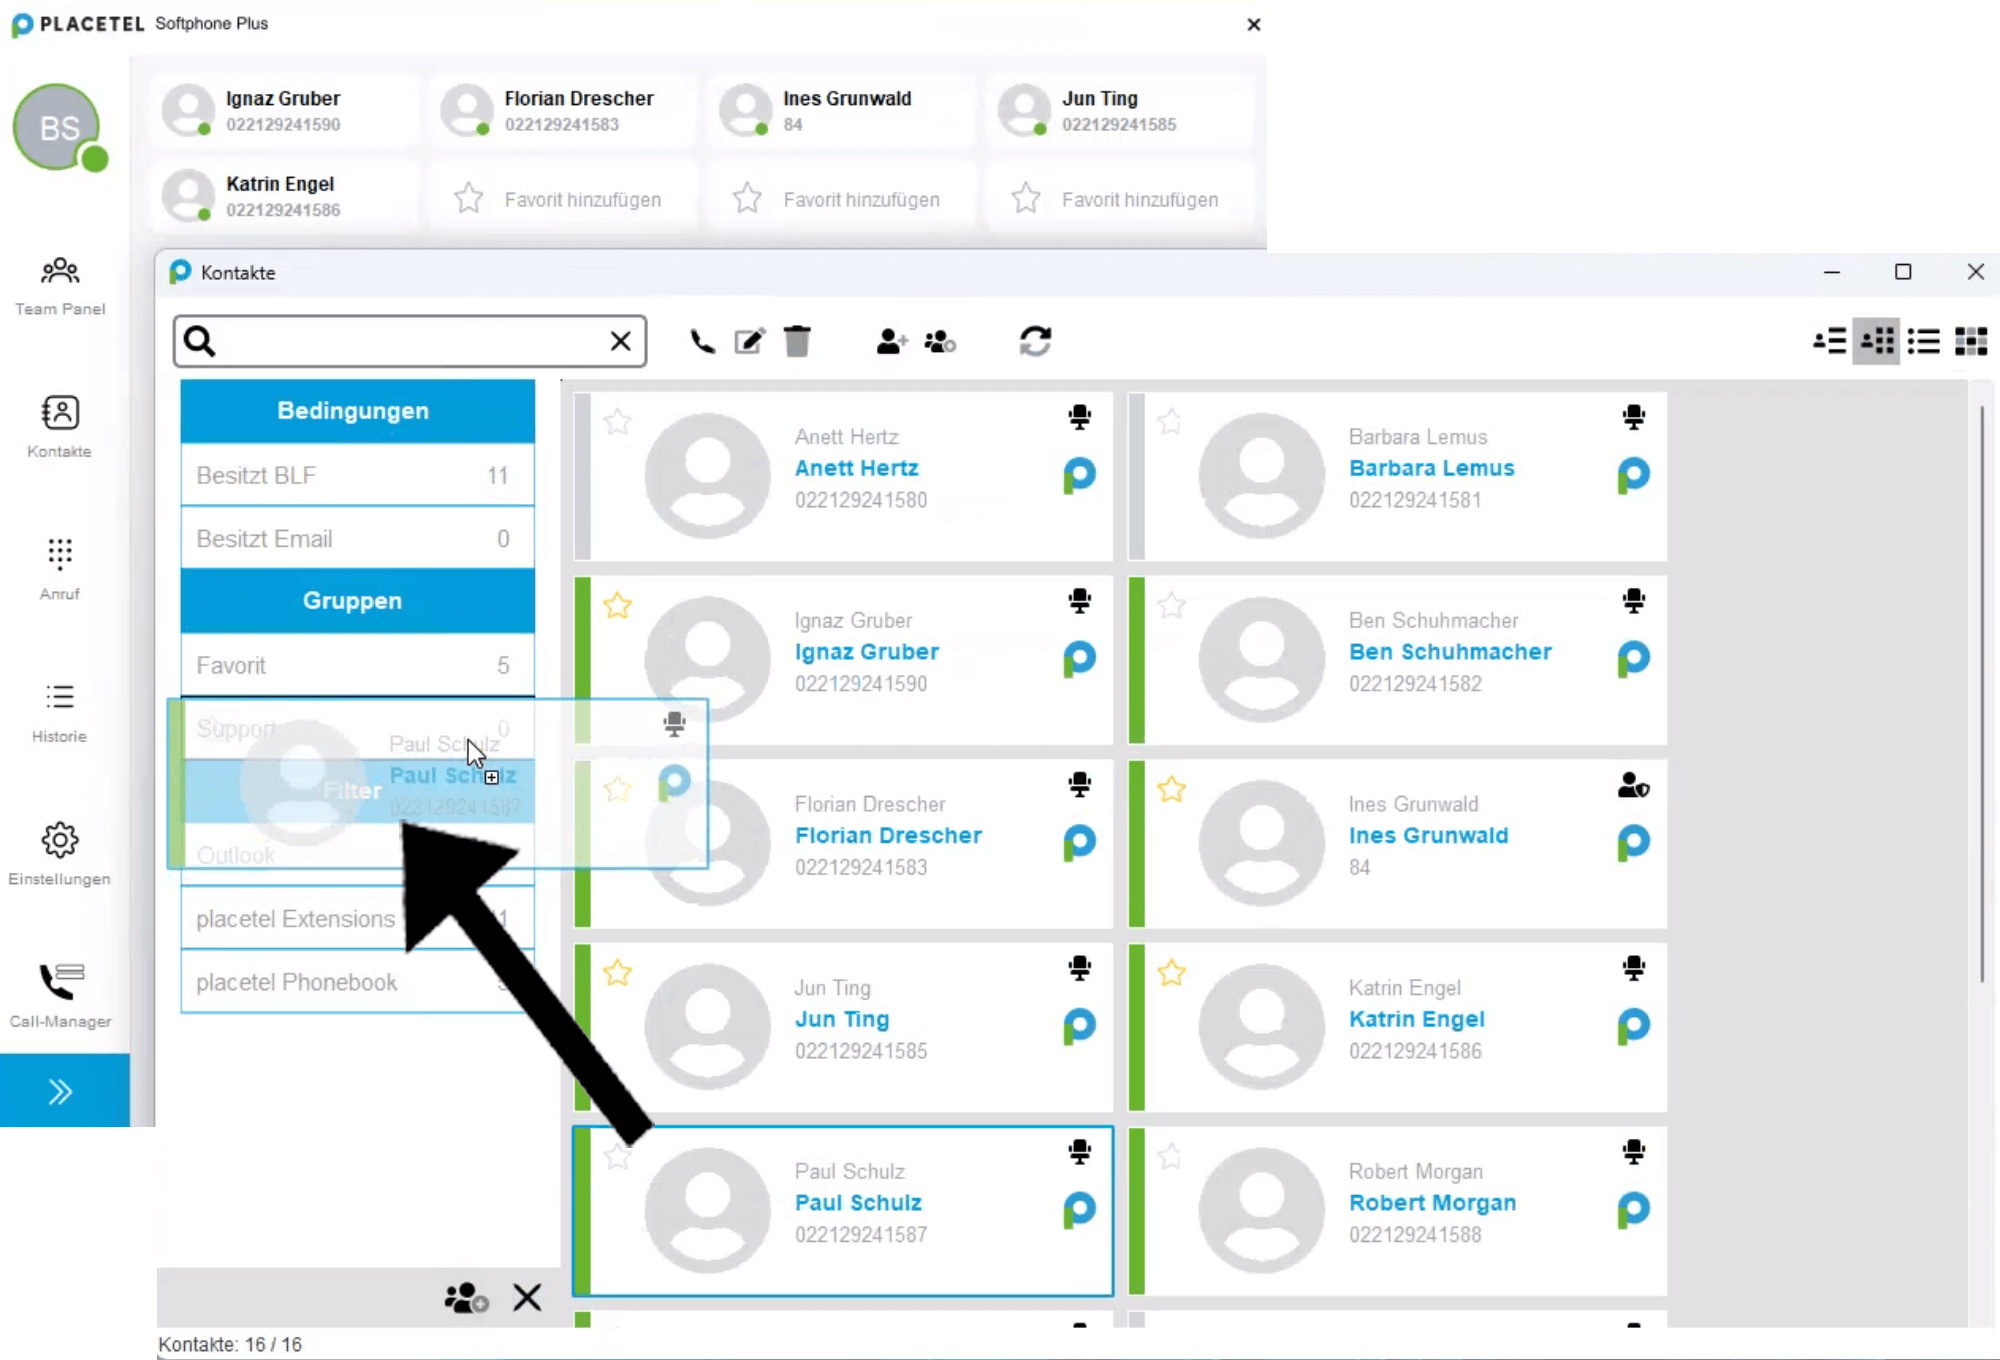The width and height of the screenshot is (2000, 1360).
Task: Unfavorite Ignaz Gruber via star
Action: (618, 606)
